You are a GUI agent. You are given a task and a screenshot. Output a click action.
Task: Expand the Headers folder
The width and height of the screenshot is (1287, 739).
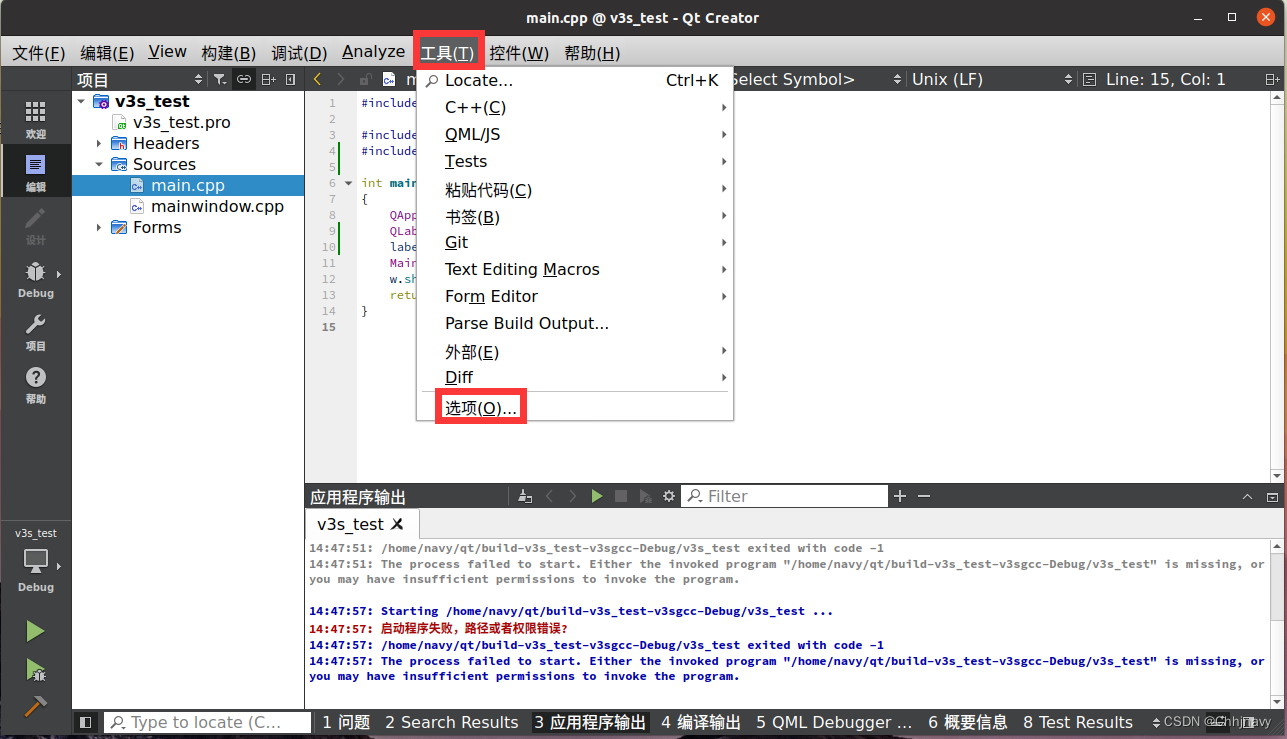(99, 143)
